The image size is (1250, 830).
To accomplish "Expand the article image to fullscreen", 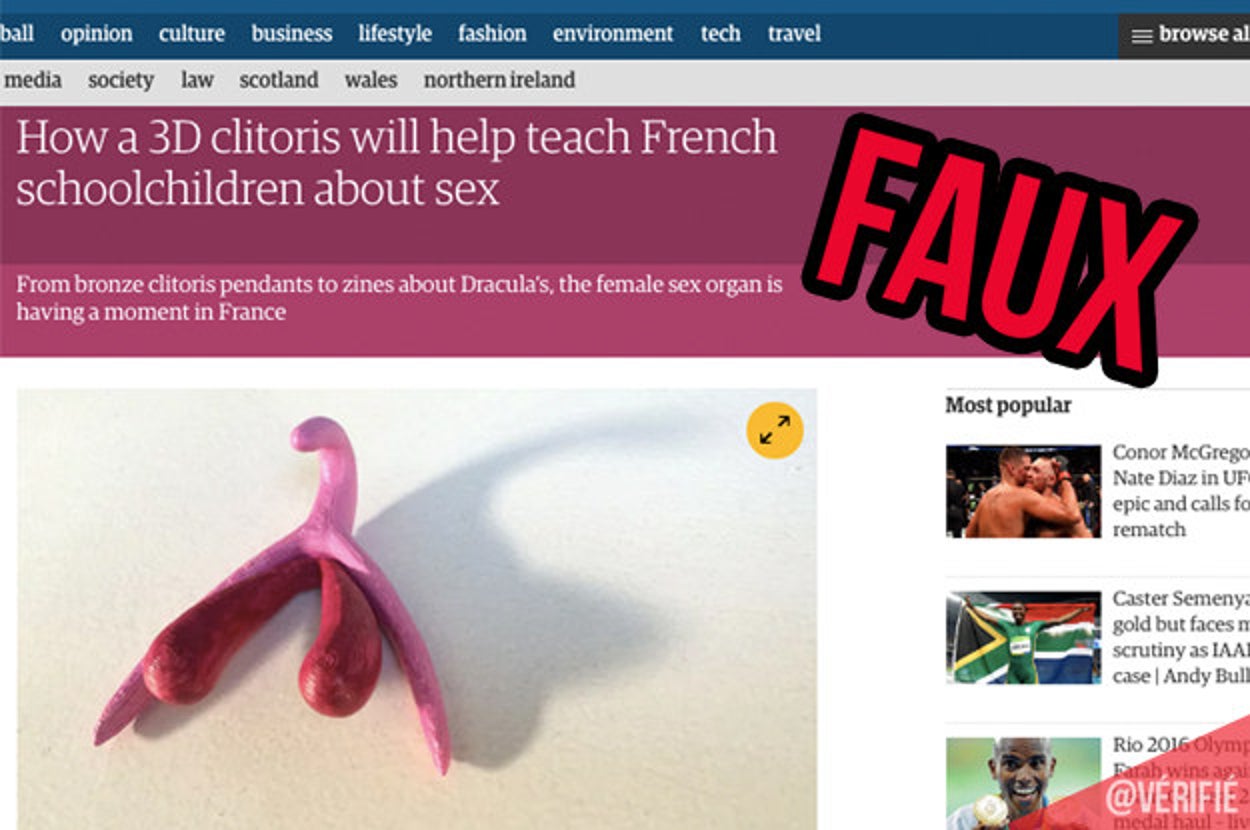I will click(774, 430).
